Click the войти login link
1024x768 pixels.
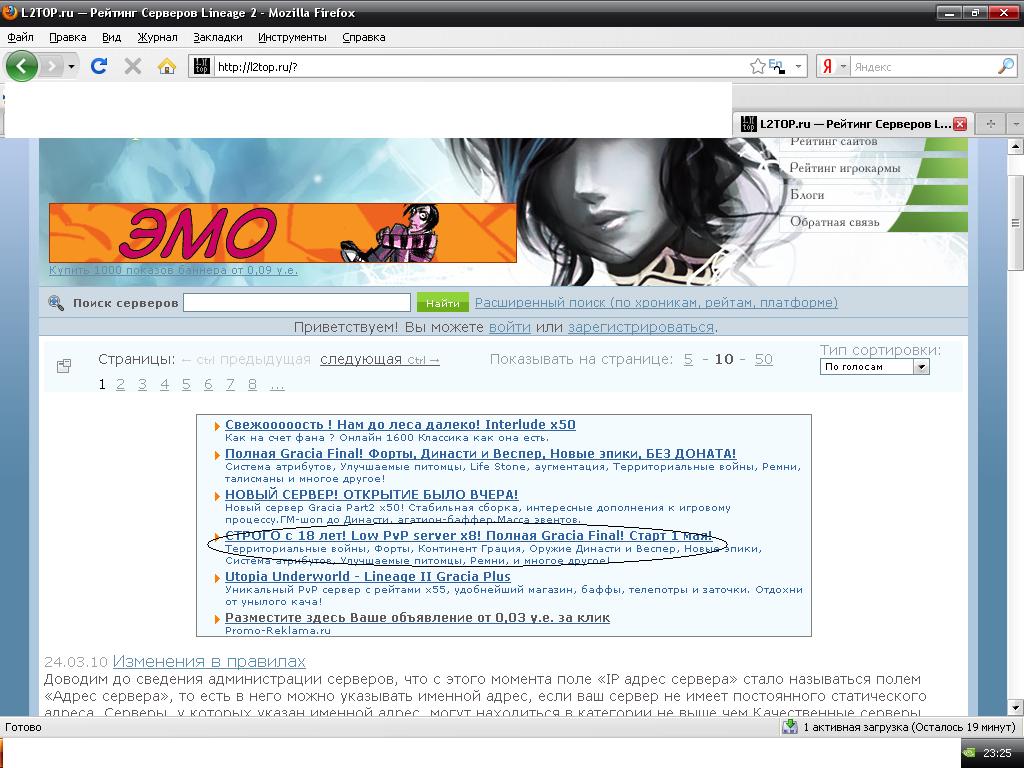(509, 327)
